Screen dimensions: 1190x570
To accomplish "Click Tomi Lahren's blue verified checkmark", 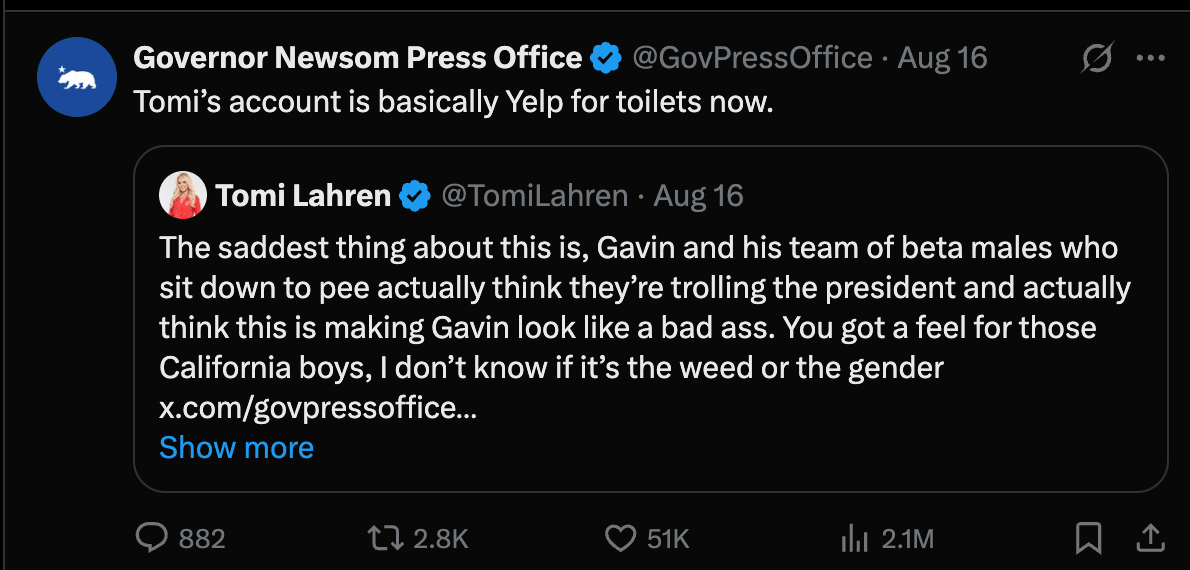I will point(415,196).
